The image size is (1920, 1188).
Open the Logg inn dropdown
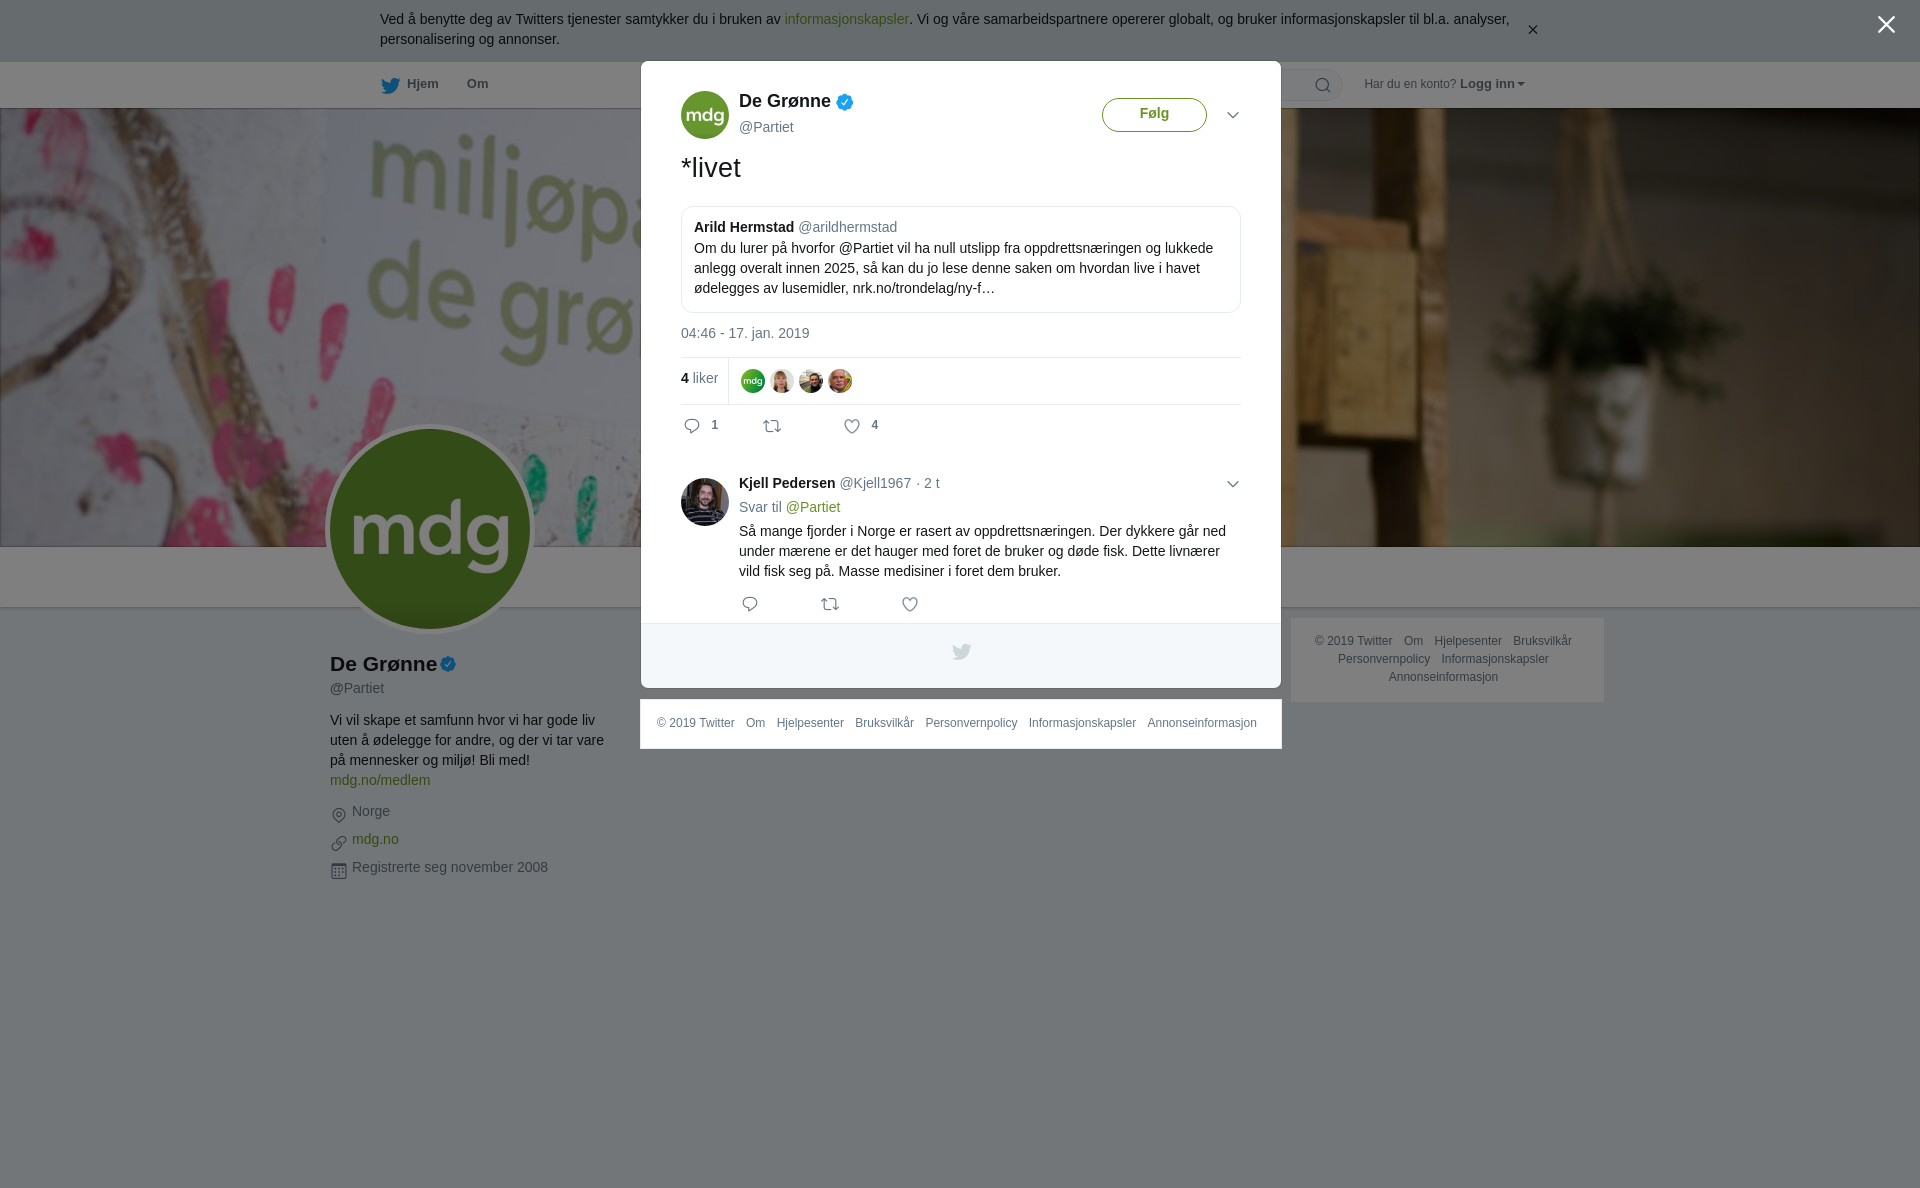(x=1492, y=84)
